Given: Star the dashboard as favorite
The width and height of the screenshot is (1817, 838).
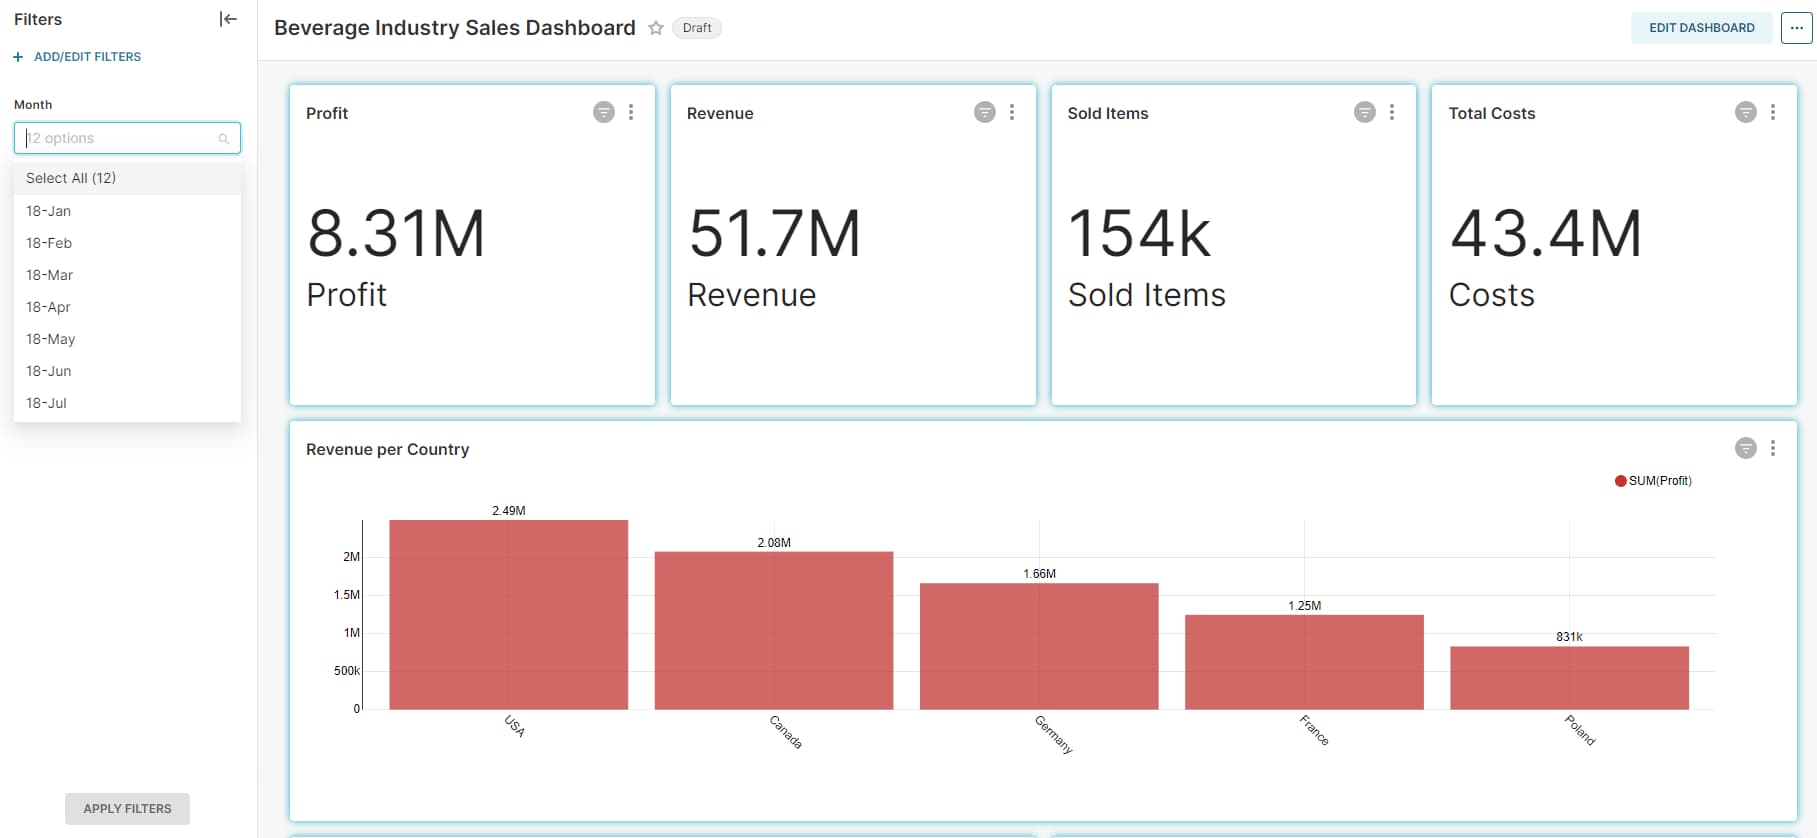Looking at the screenshot, I should (656, 28).
